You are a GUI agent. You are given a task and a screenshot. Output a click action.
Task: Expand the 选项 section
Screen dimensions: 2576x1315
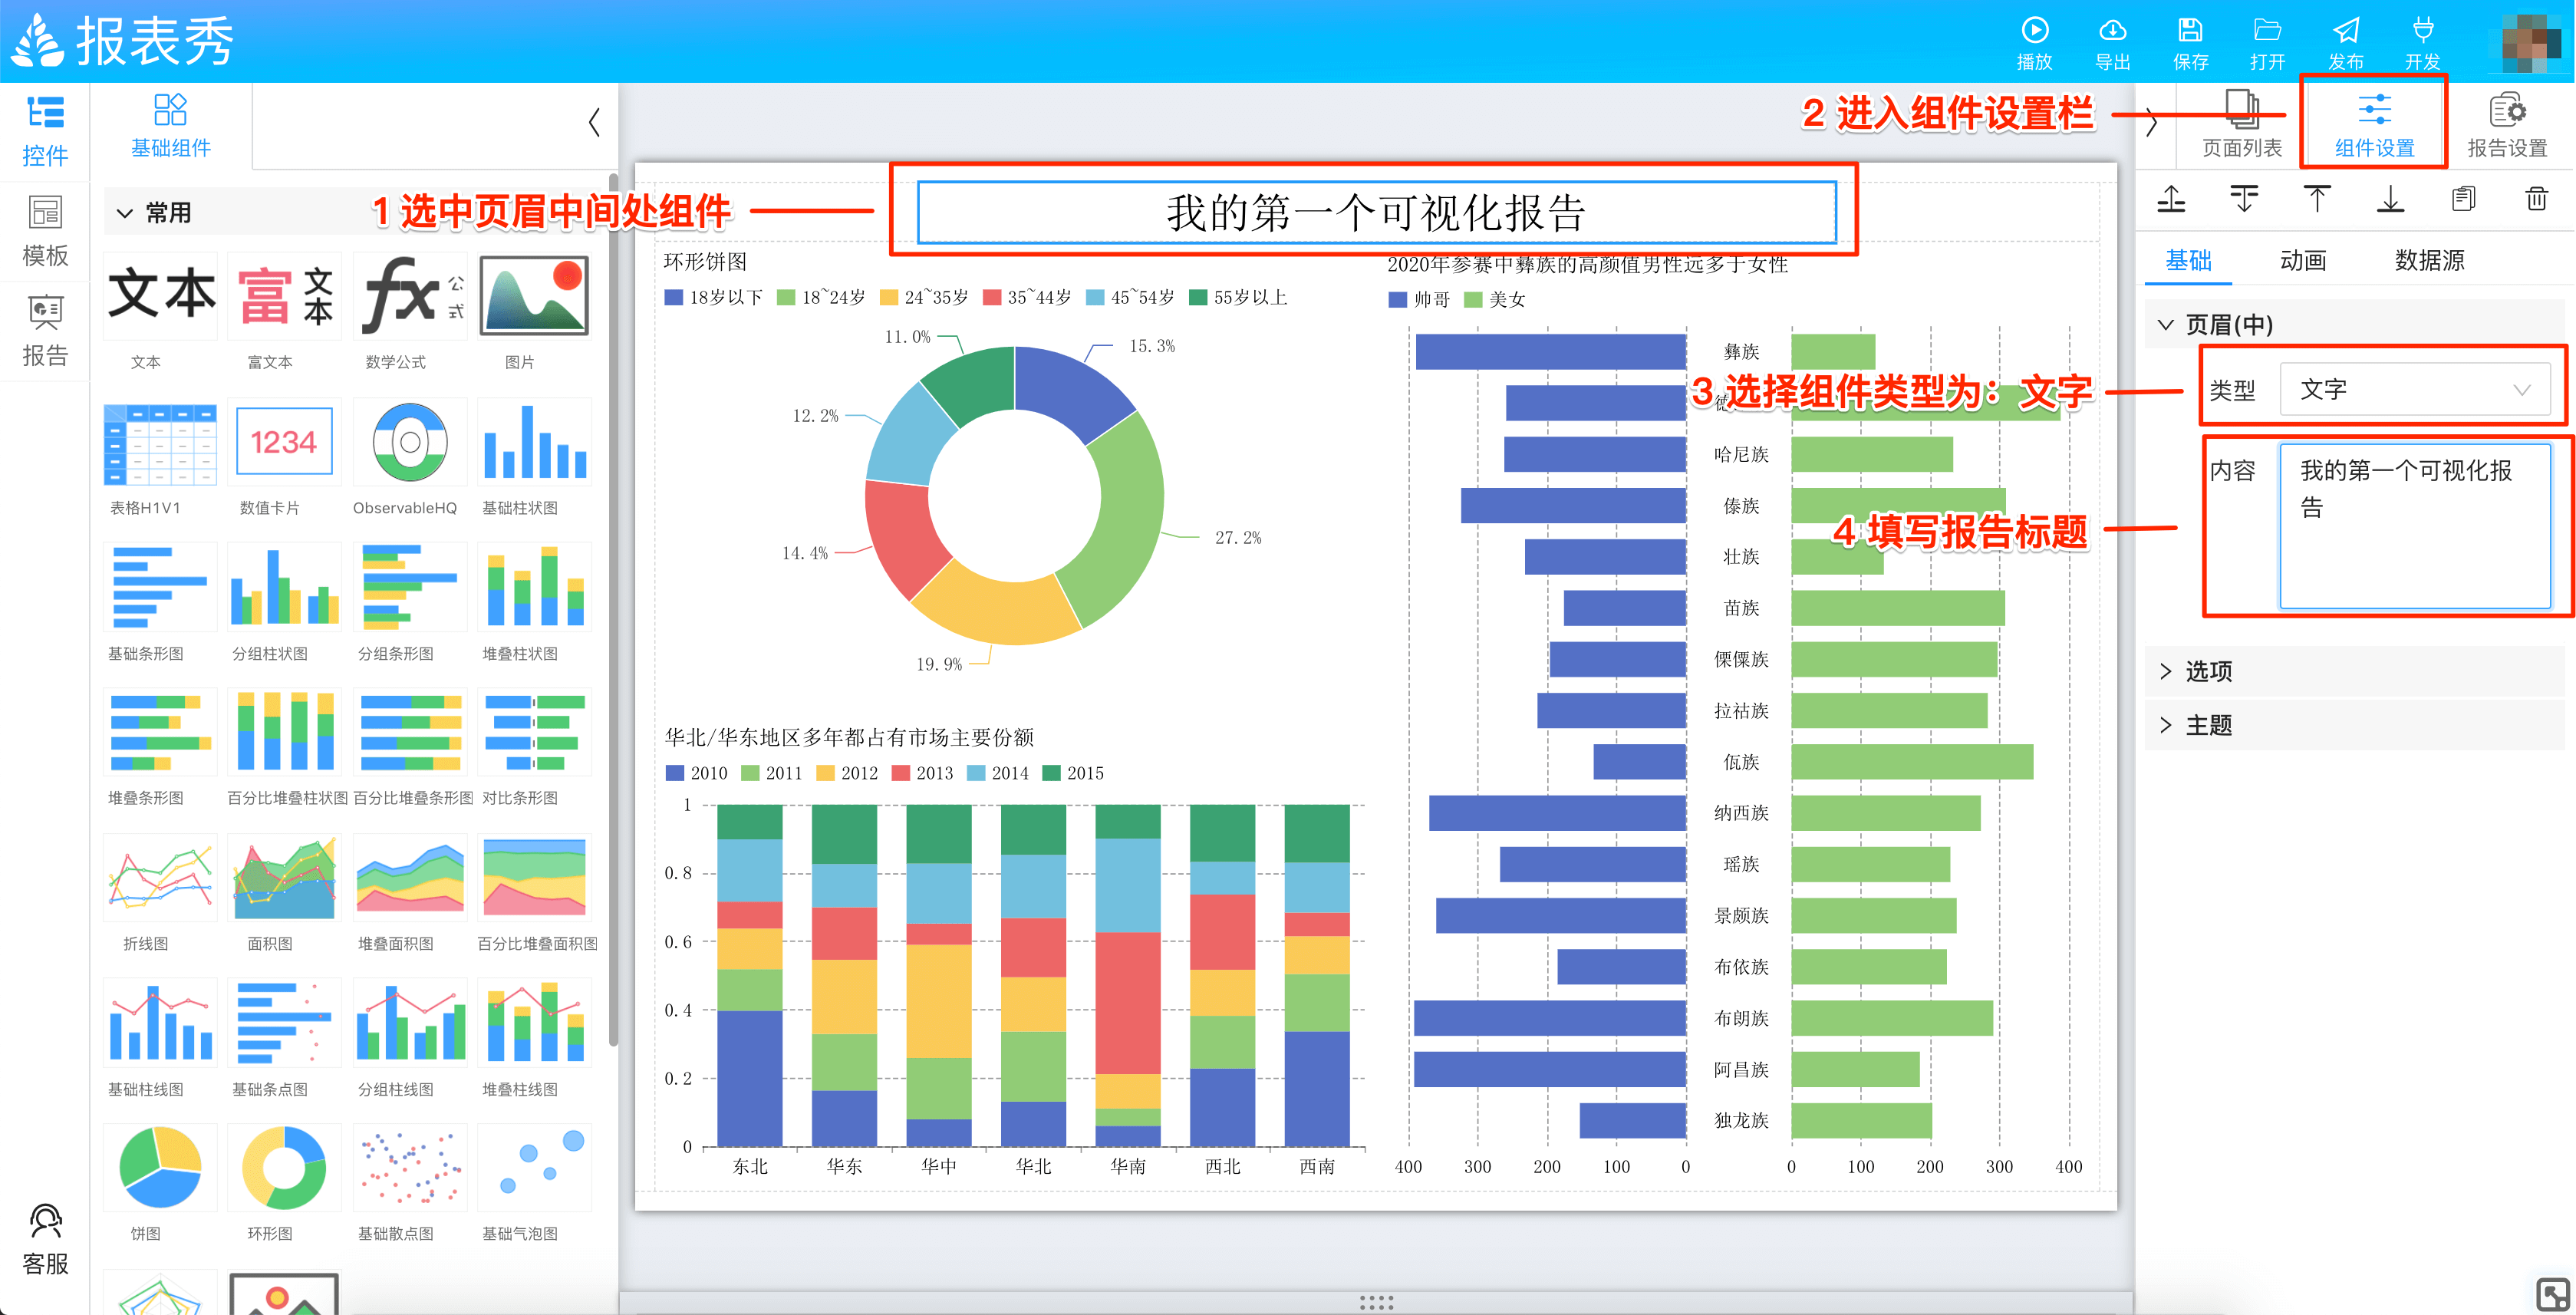2166,671
